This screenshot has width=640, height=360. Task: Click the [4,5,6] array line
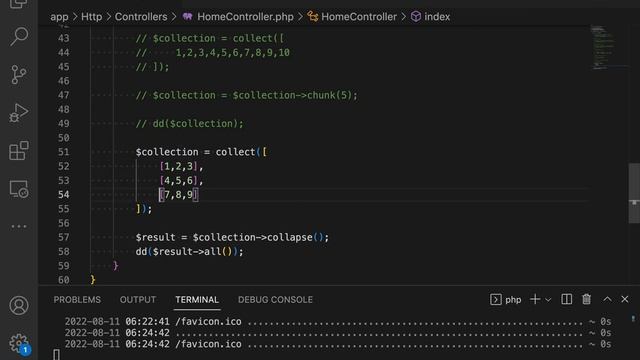[181, 180]
